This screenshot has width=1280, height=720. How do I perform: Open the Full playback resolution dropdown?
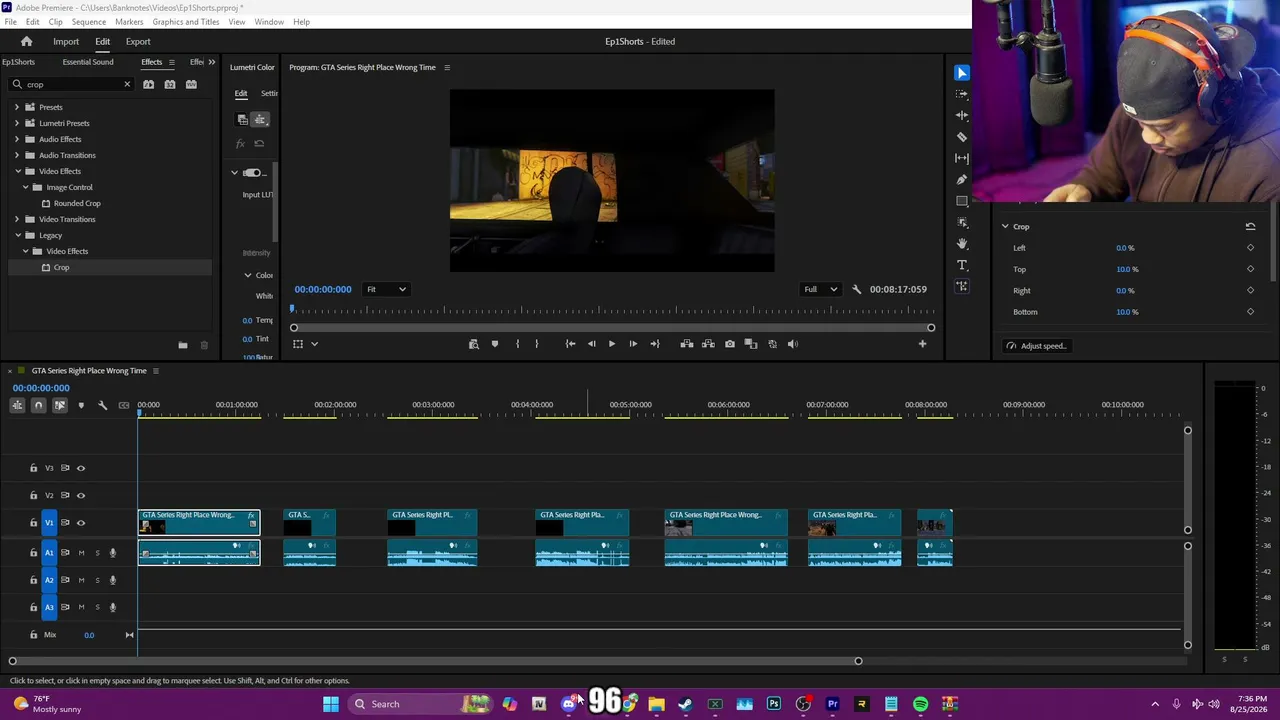tap(822, 290)
